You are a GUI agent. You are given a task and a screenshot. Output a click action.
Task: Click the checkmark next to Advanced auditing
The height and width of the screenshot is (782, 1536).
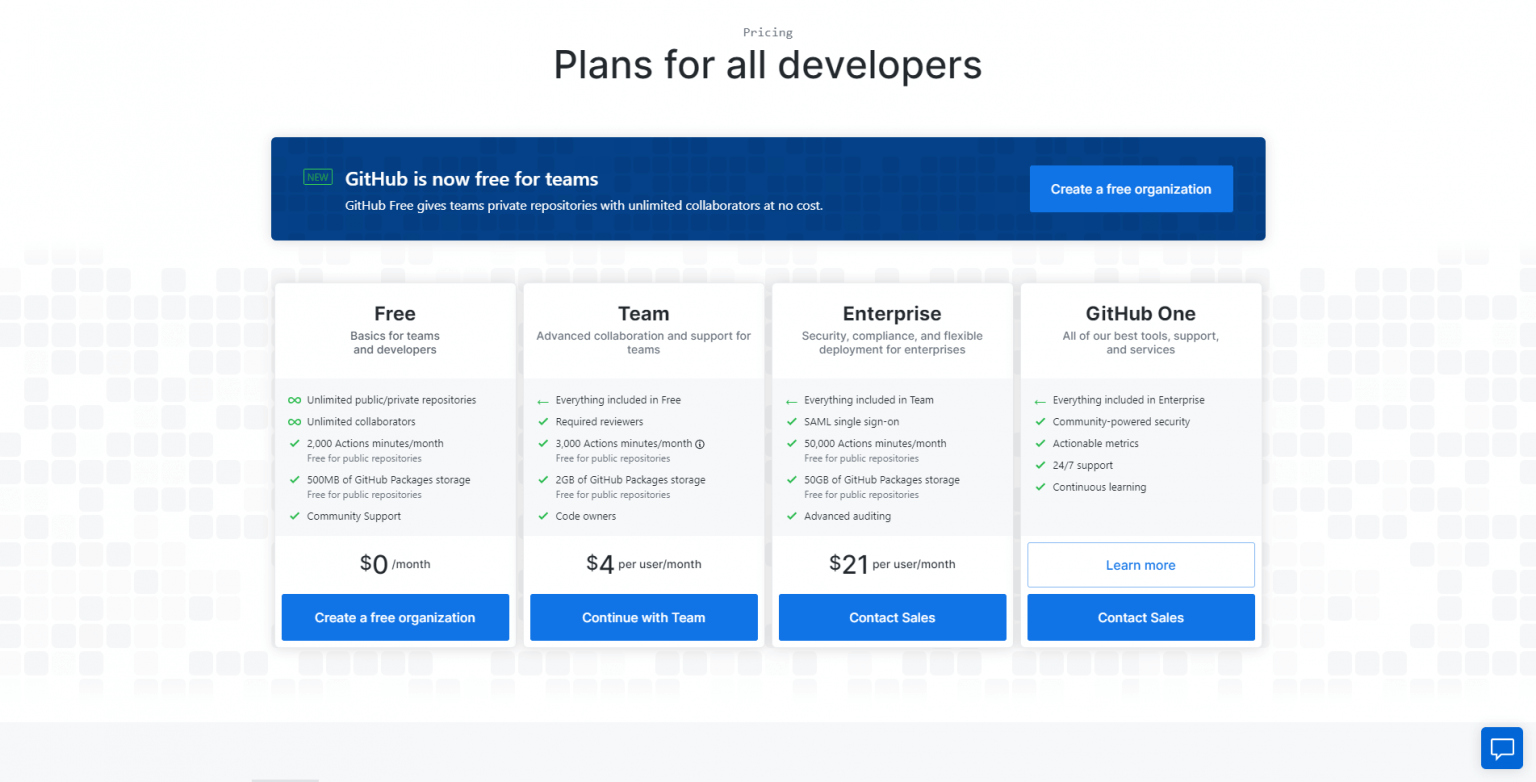(x=790, y=516)
